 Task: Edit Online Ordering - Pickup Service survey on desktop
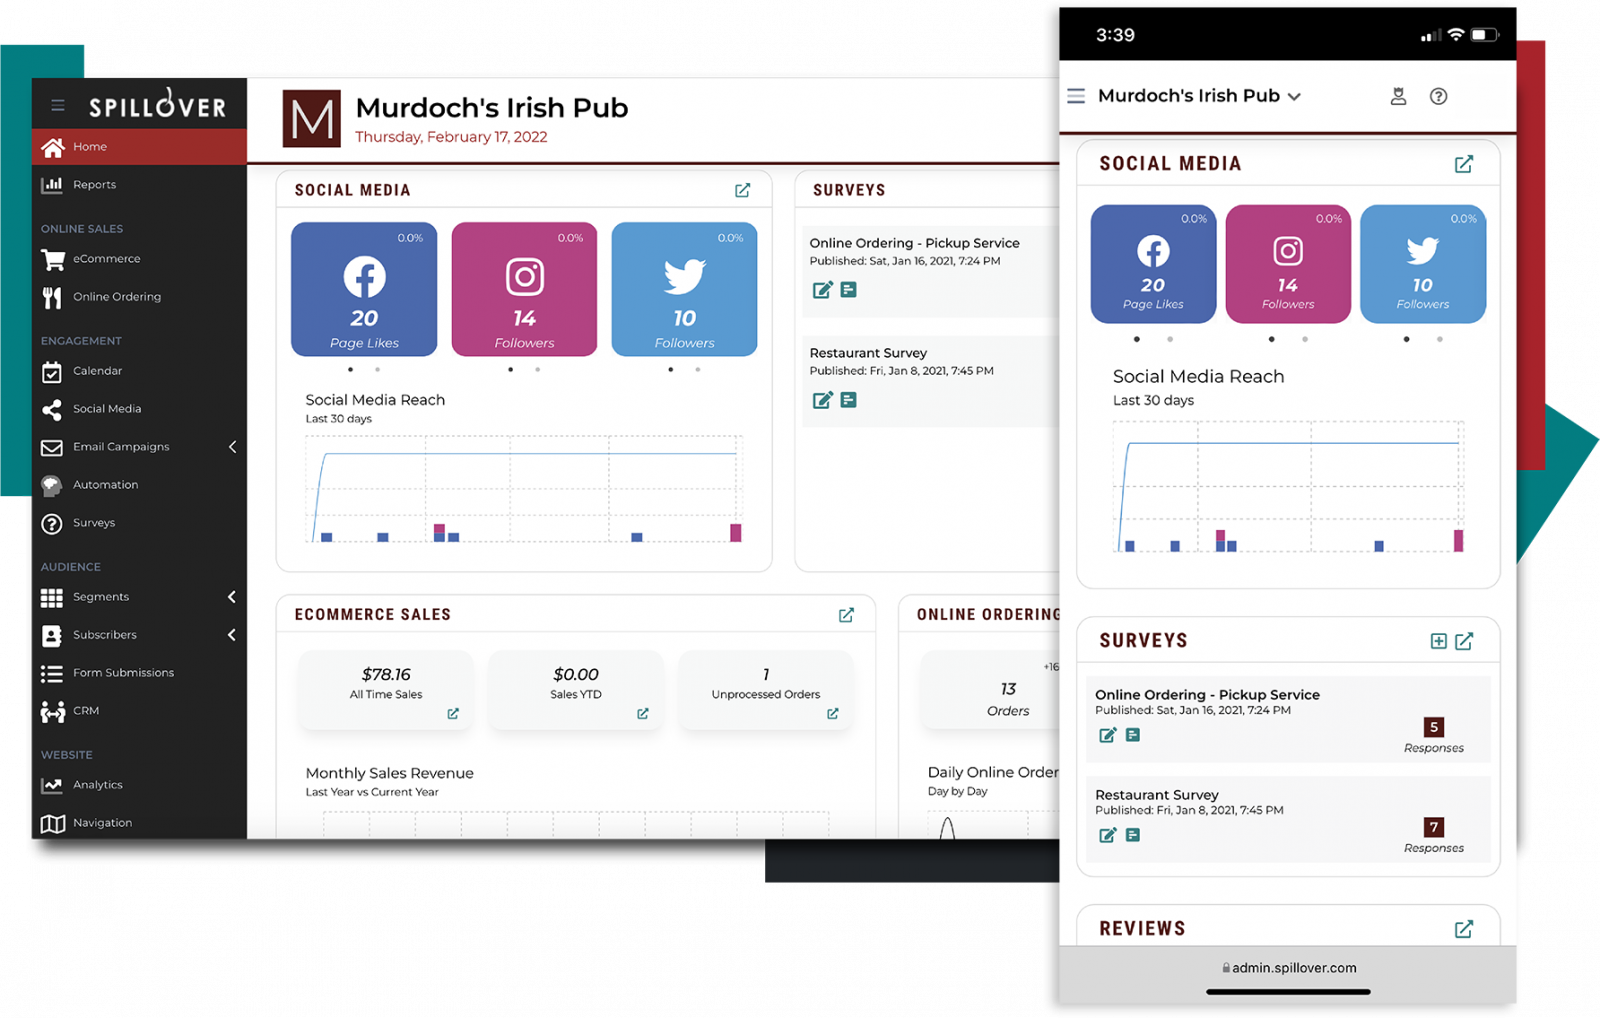pyautogui.click(x=822, y=290)
